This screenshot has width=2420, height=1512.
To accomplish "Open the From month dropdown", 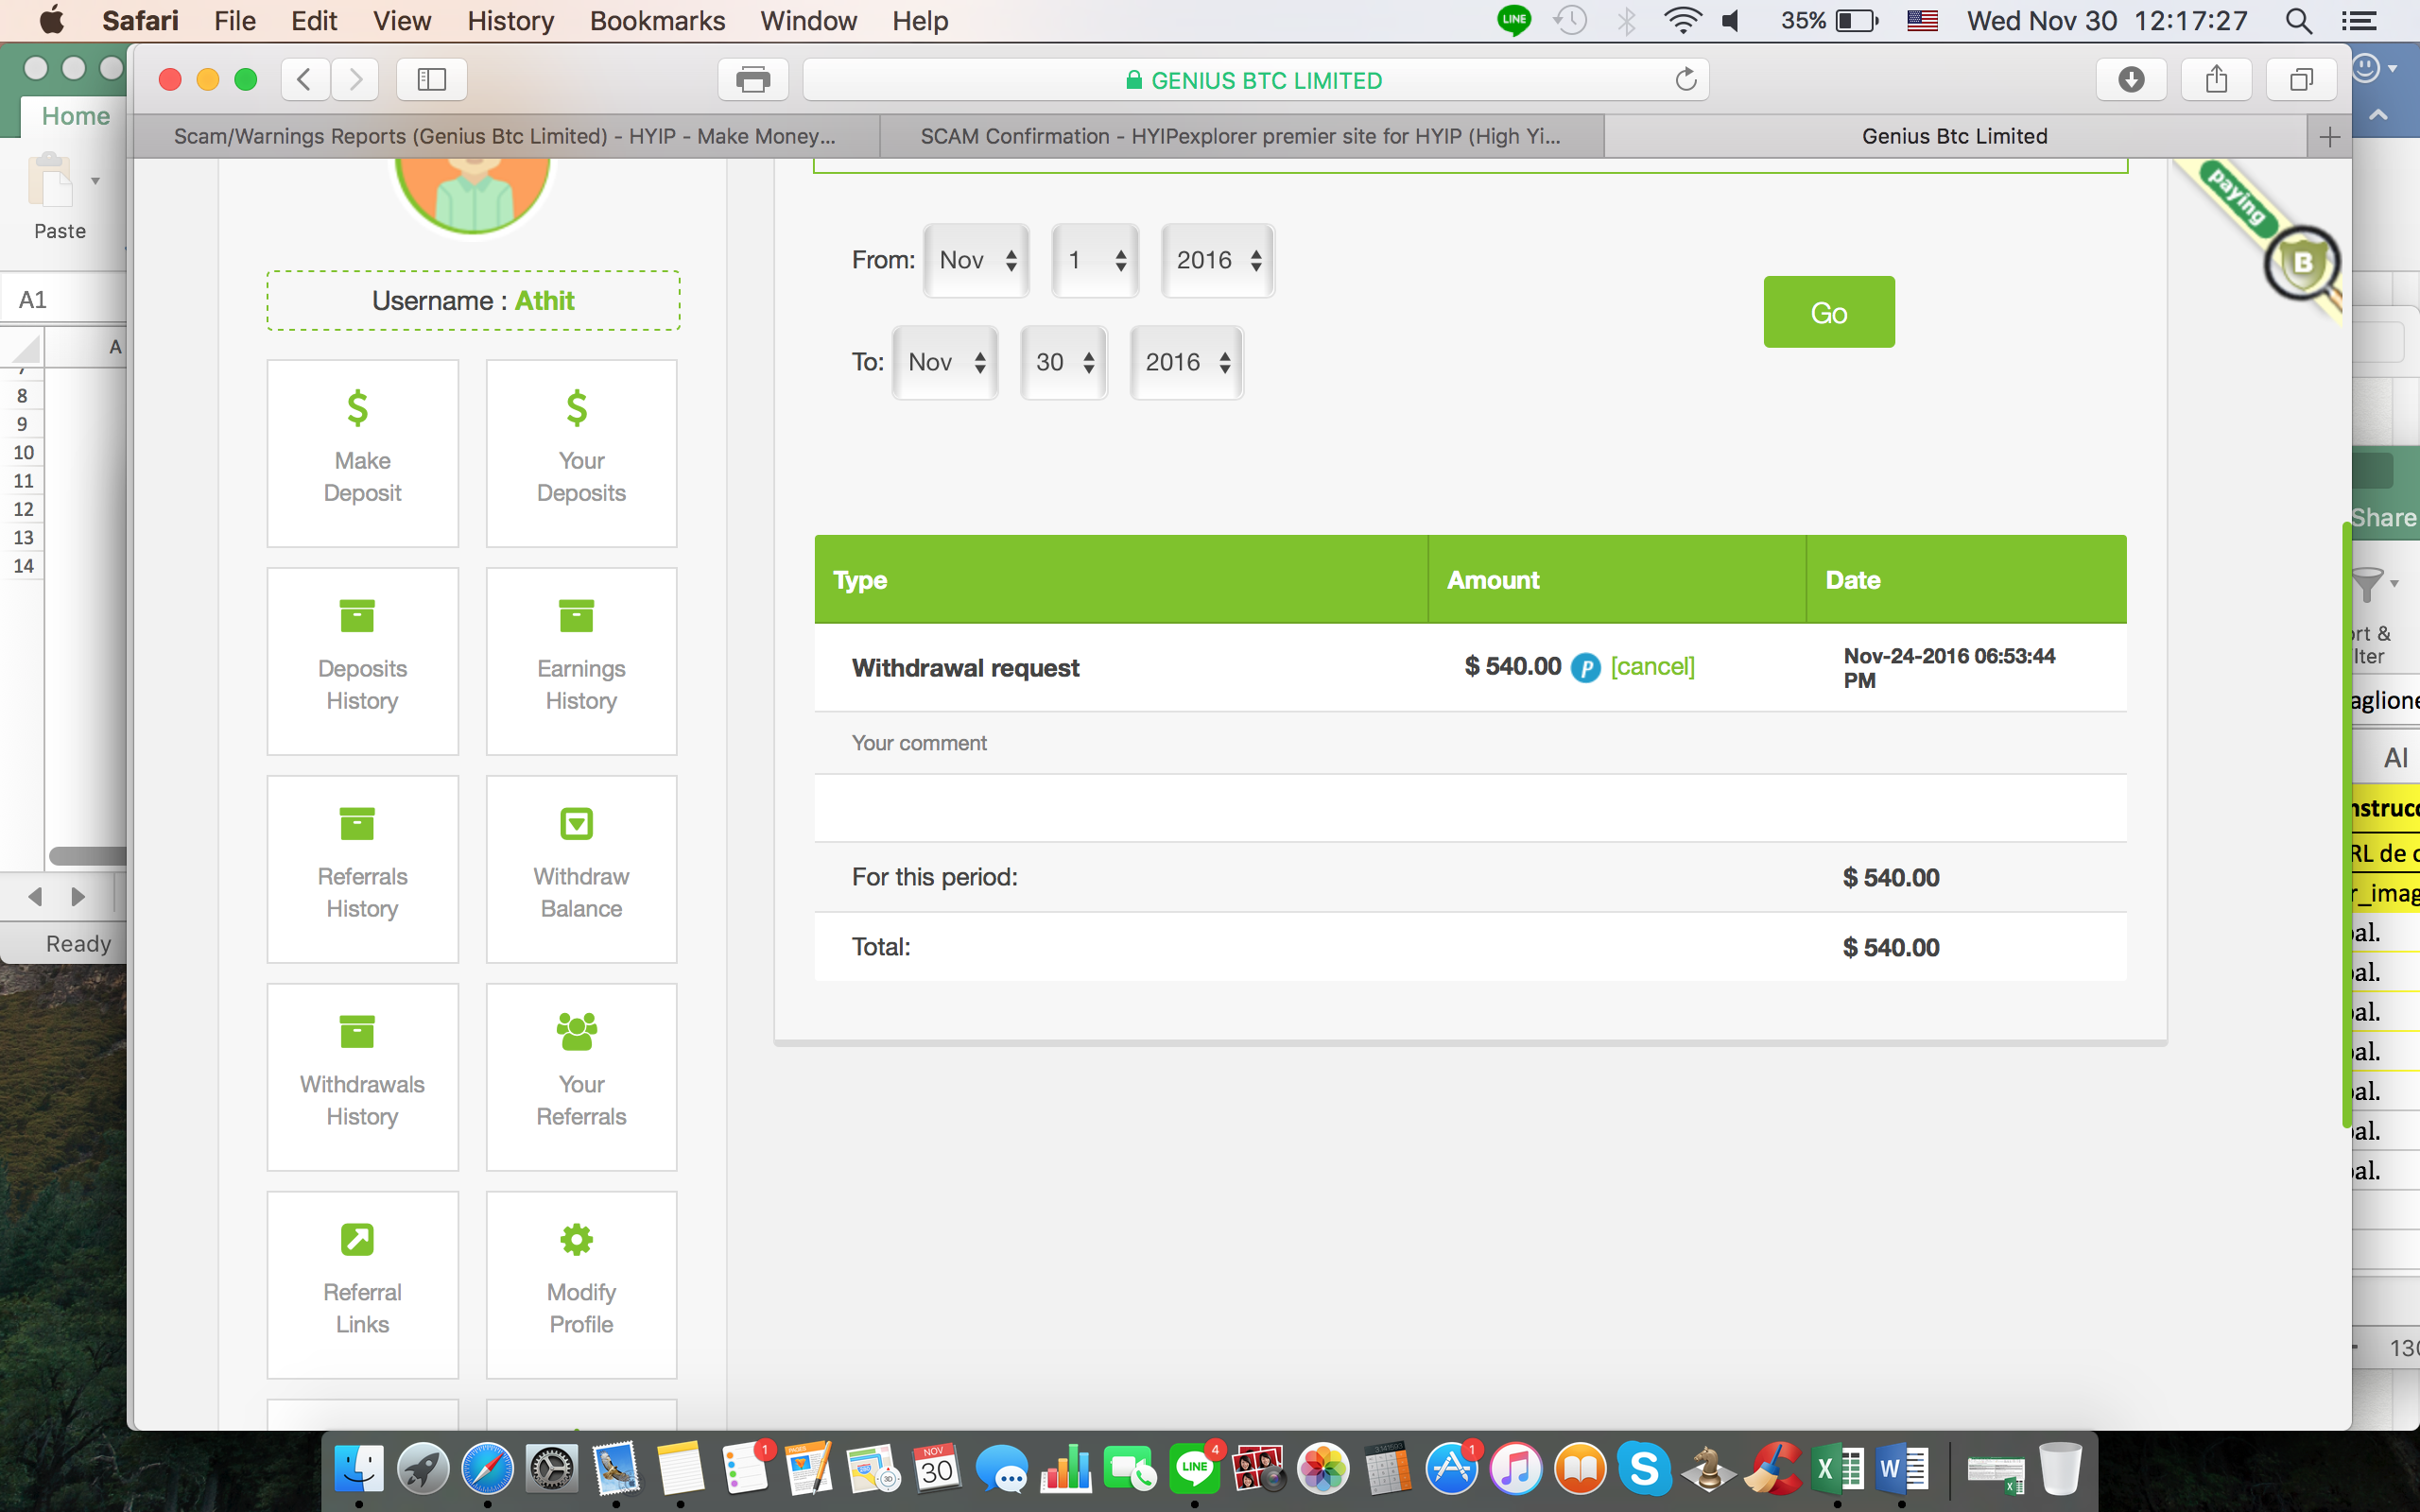I will [977, 261].
